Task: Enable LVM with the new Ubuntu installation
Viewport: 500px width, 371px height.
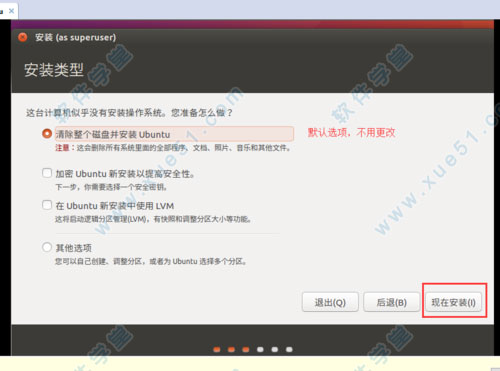Action: [47, 205]
